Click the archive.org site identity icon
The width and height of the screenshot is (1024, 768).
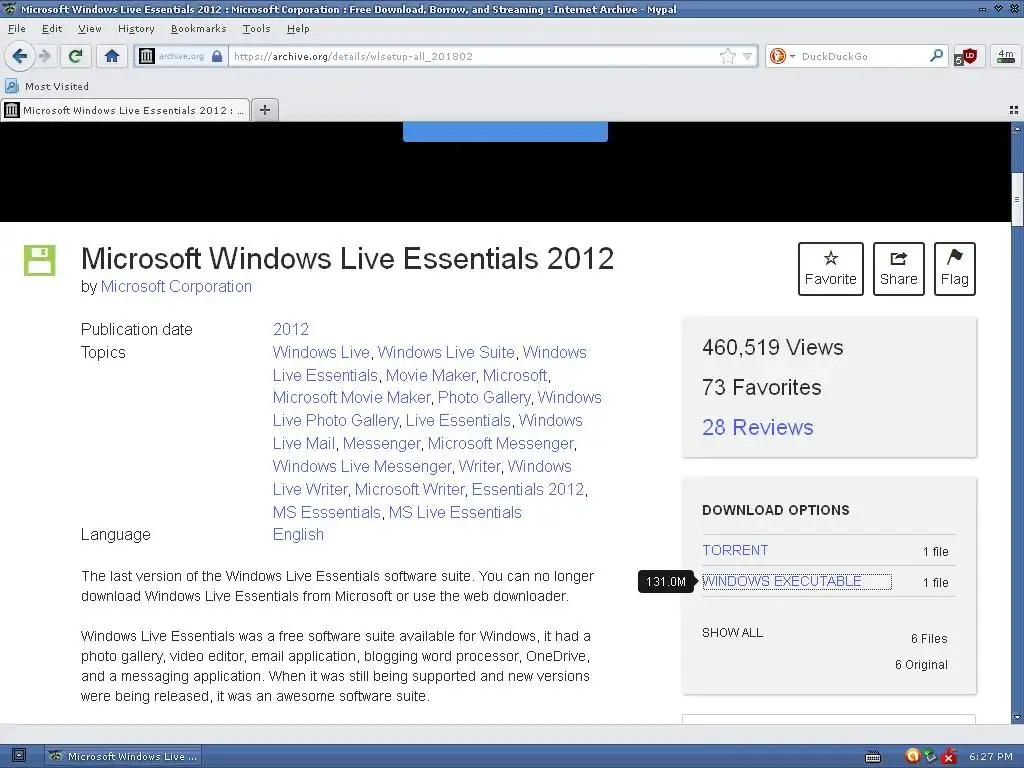click(x=147, y=56)
